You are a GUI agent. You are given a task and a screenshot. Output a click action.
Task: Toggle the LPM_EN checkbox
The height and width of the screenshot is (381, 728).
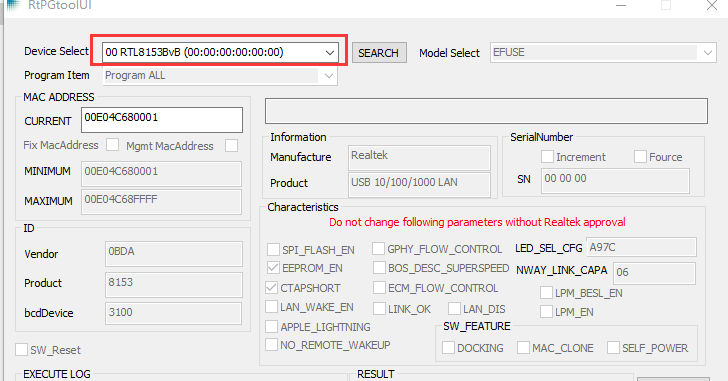click(546, 311)
